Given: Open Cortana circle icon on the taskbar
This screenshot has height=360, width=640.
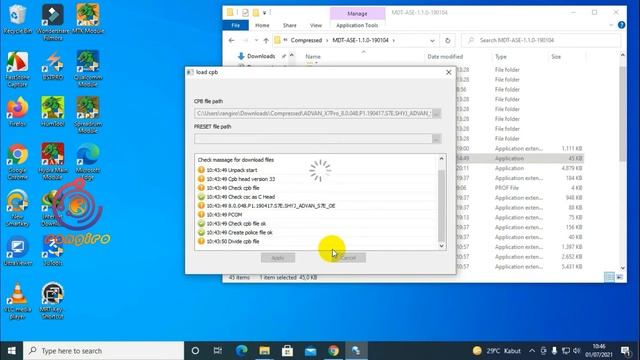Looking at the screenshot, I should (195, 351).
